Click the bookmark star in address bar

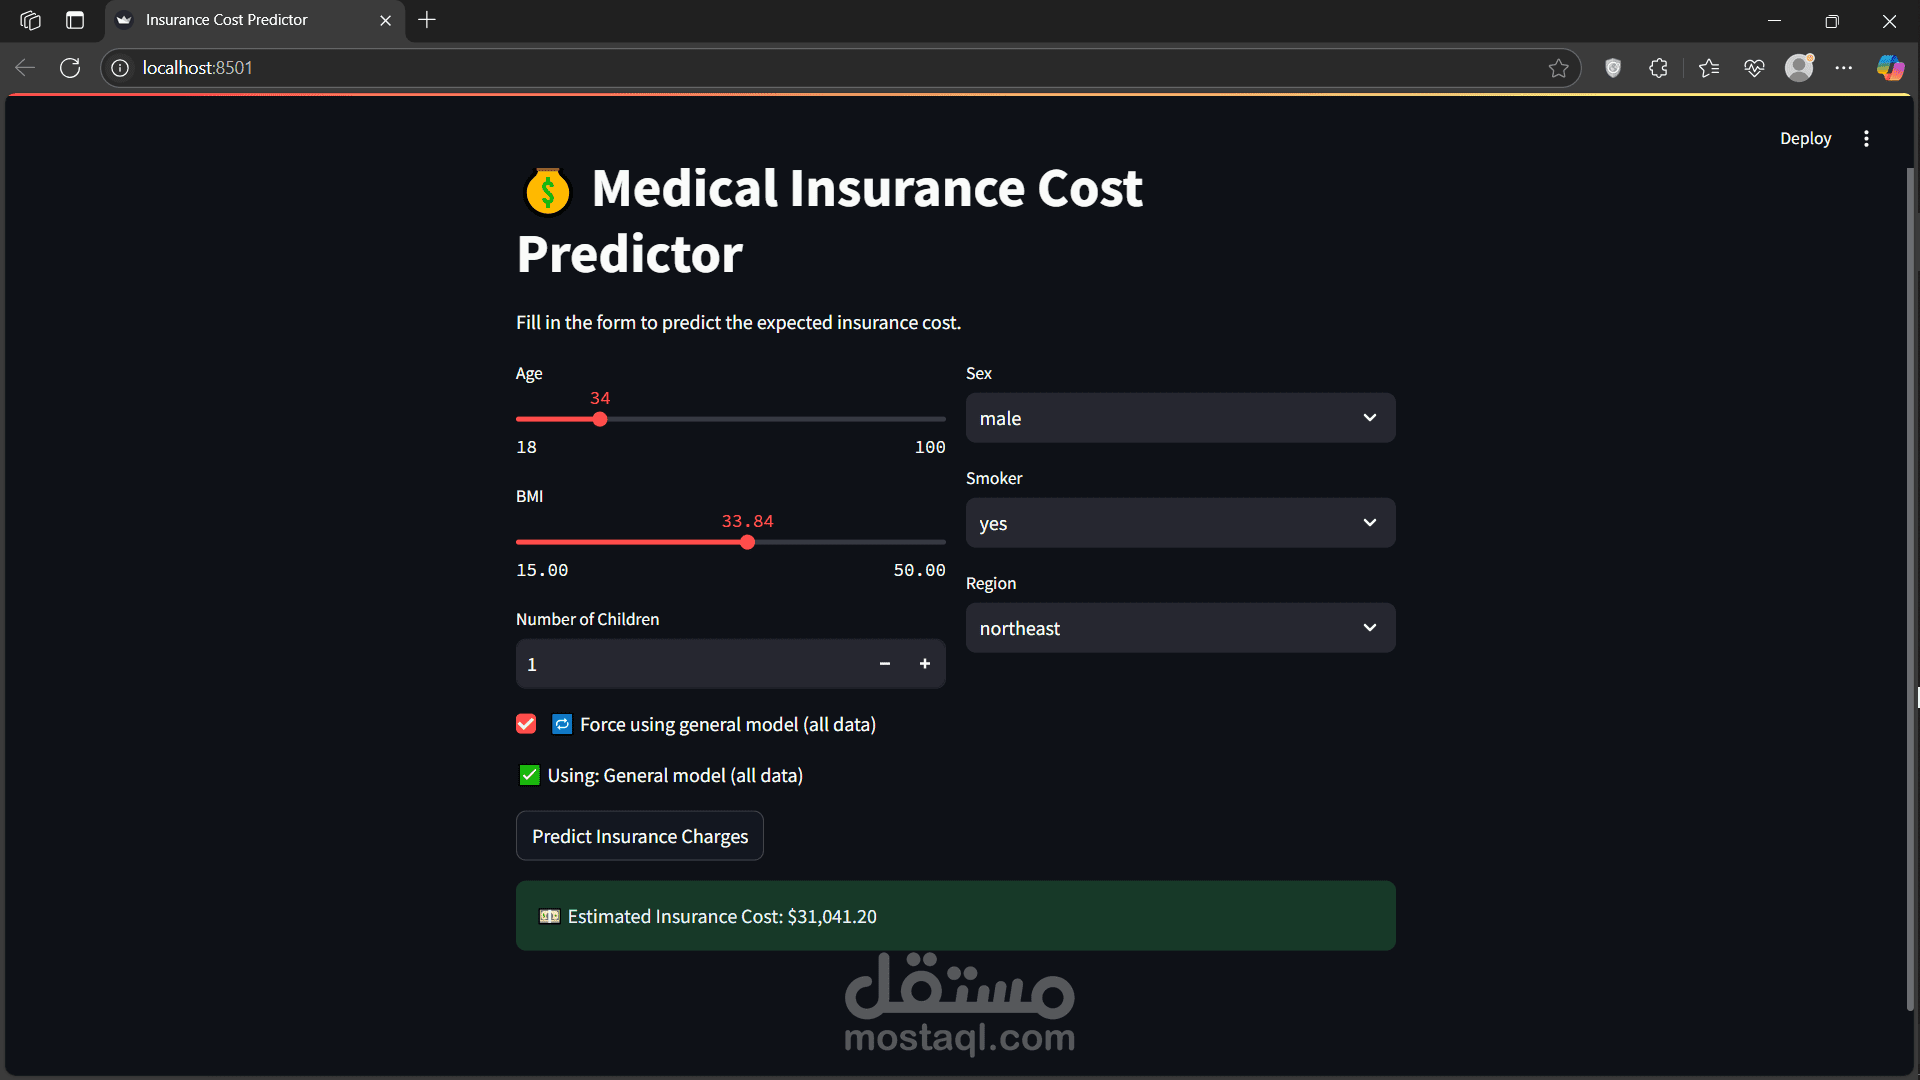[1558, 68]
